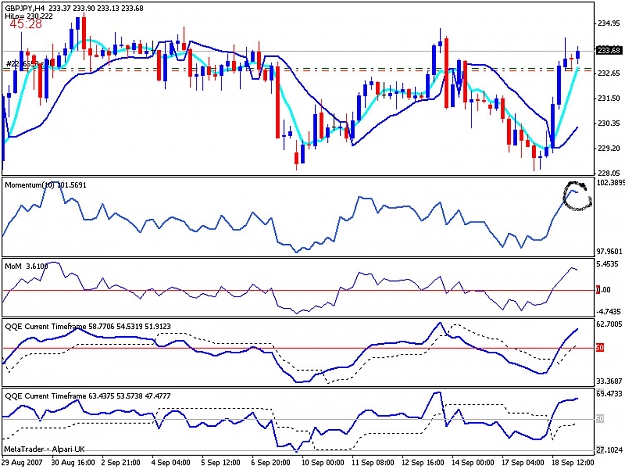Click the 5 Sep 12:00 time label
This screenshot has width=625, height=469.
point(220,463)
